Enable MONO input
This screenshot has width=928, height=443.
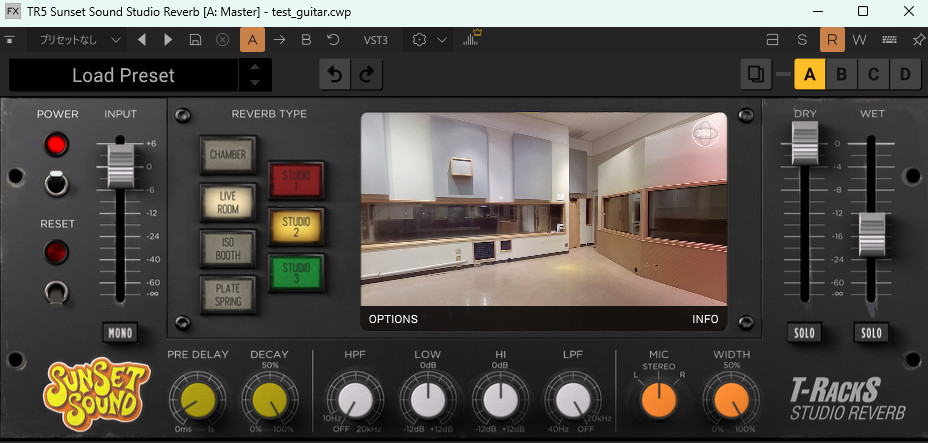pos(120,332)
